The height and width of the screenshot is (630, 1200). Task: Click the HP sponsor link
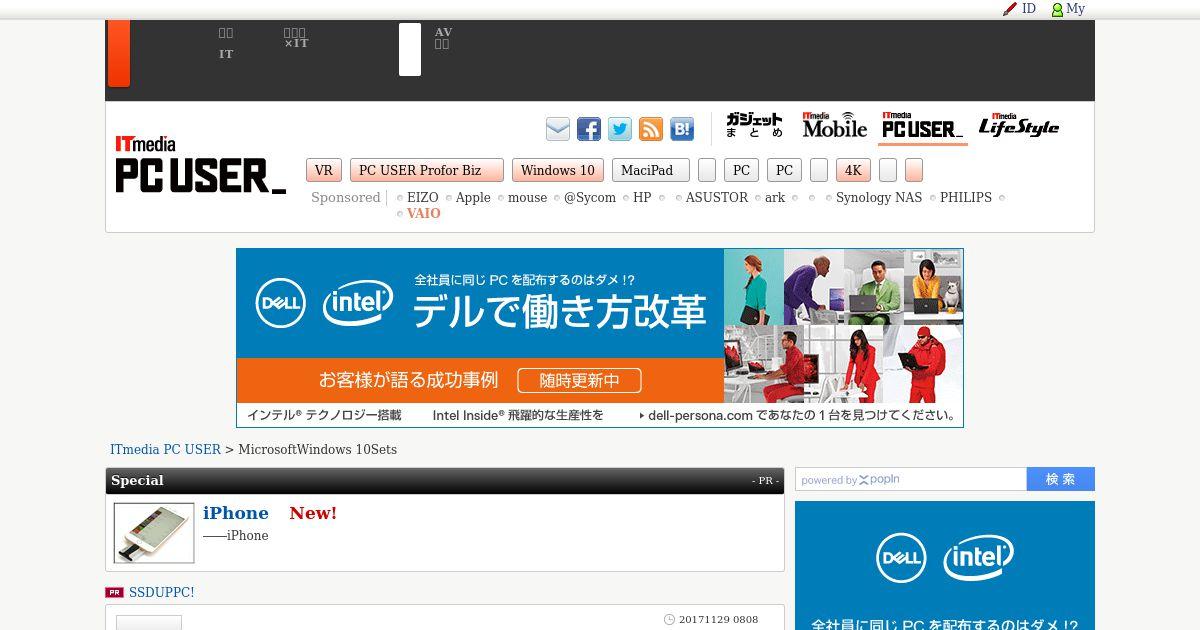click(642, 198)
